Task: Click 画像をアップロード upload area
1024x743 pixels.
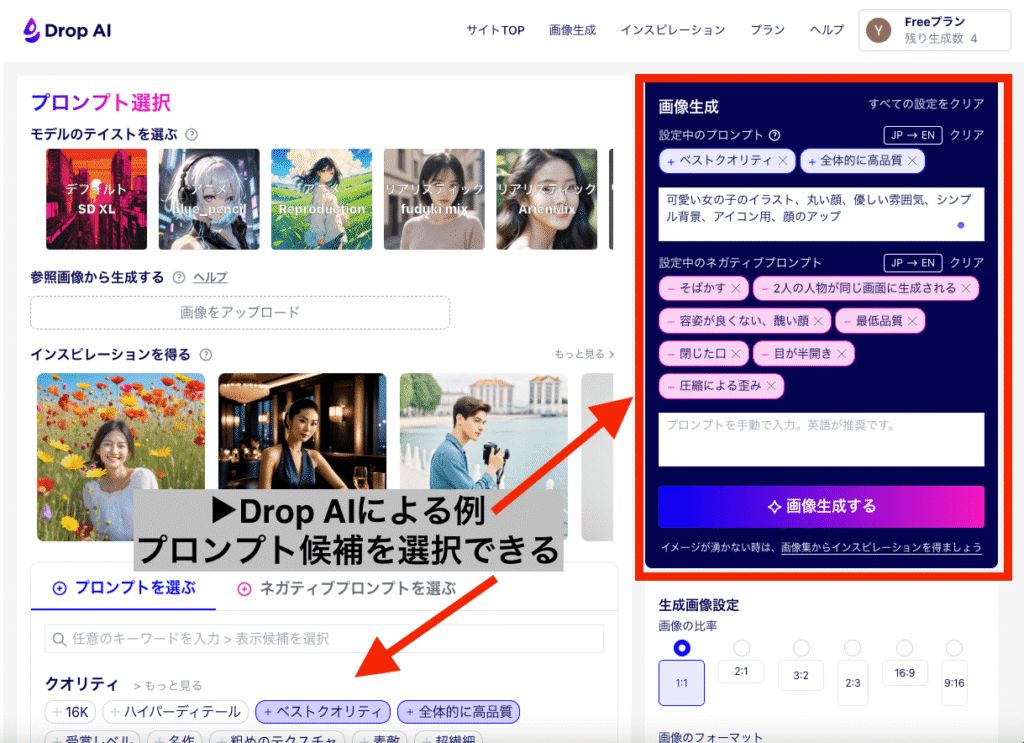Action: pyautogui.click(x=240, y=313)
